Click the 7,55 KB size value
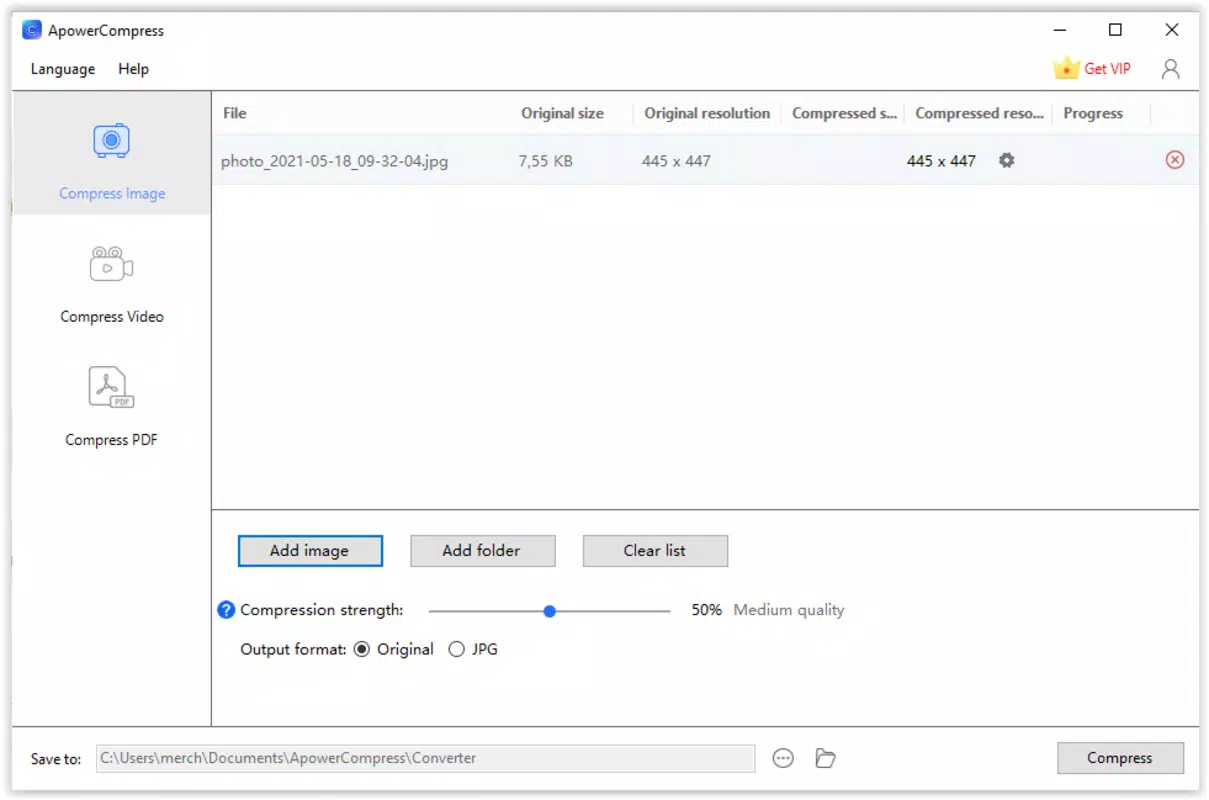 pos(545,161)
